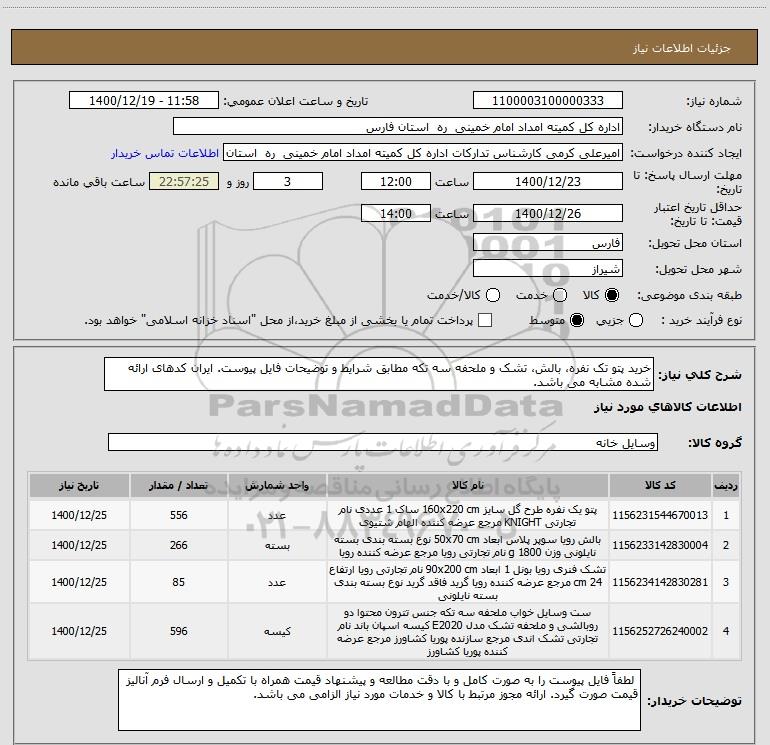
Task: Click the header title جزئیات اطلاعات نیاز
Action: 682,48
